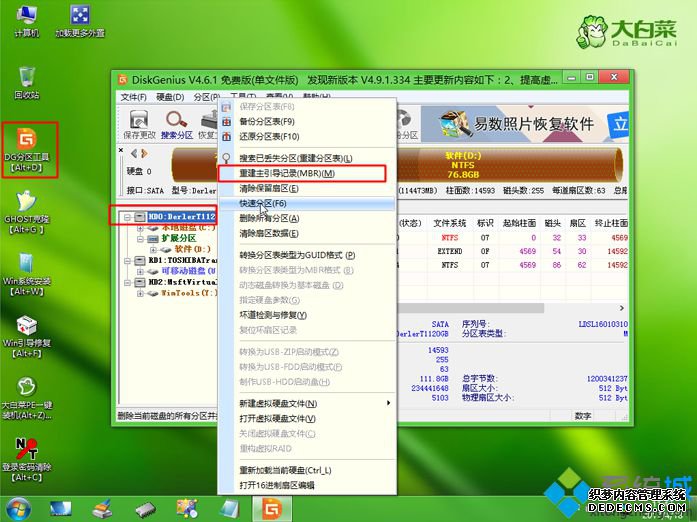Click DiskGenius taskbar button
The width and height of the screenshot is (697, 522).
coord(272,509)
